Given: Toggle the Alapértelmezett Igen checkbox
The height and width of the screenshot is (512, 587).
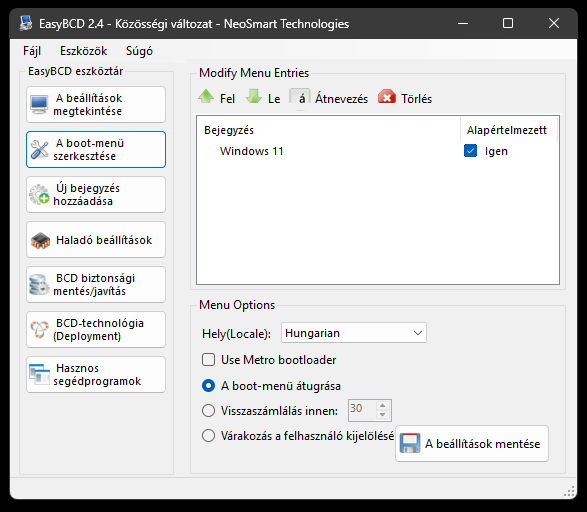Looking at the screenshot, I should pos(470,151).
